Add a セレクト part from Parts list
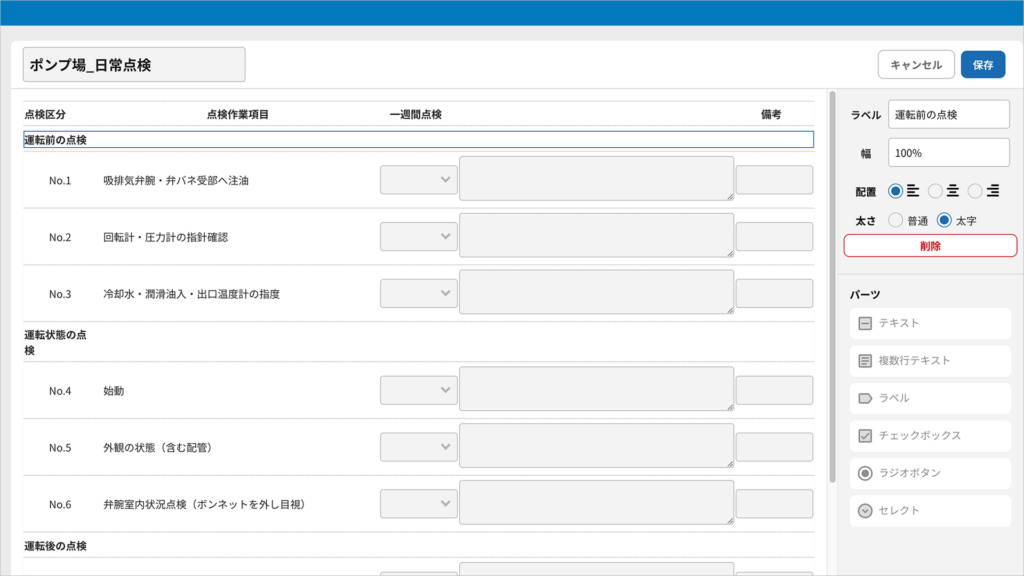 coord(930,511)
